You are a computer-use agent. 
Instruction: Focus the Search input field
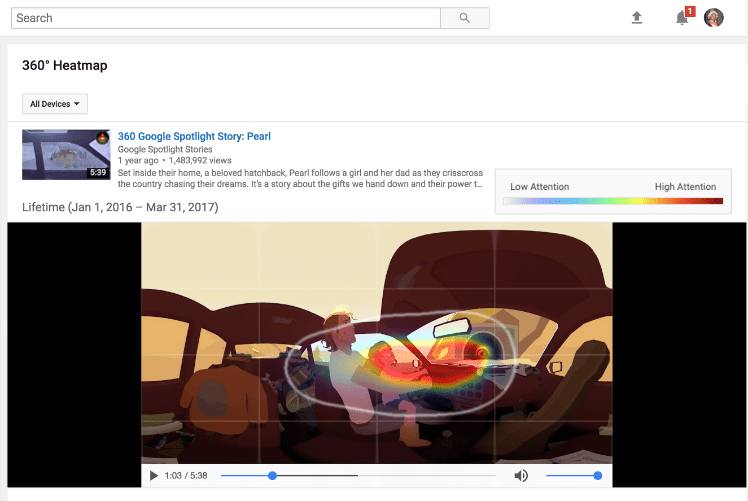(x=226, y=18)
